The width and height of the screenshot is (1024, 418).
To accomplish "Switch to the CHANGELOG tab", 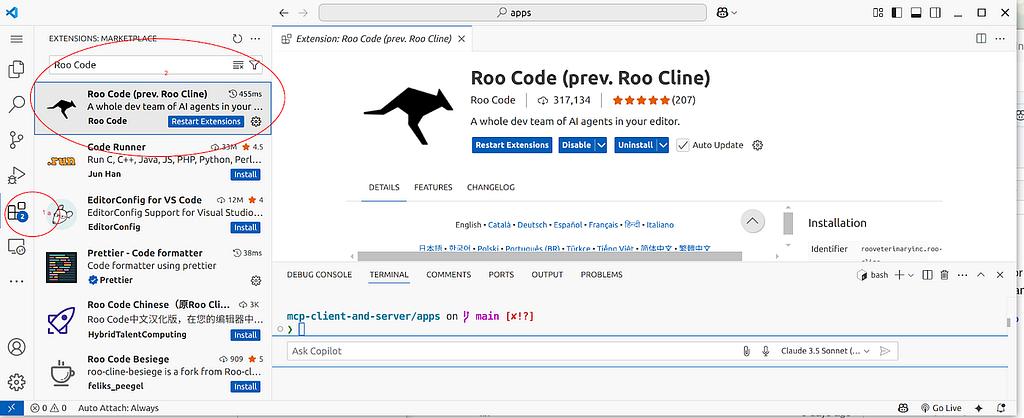I will (x=490, y=187).
